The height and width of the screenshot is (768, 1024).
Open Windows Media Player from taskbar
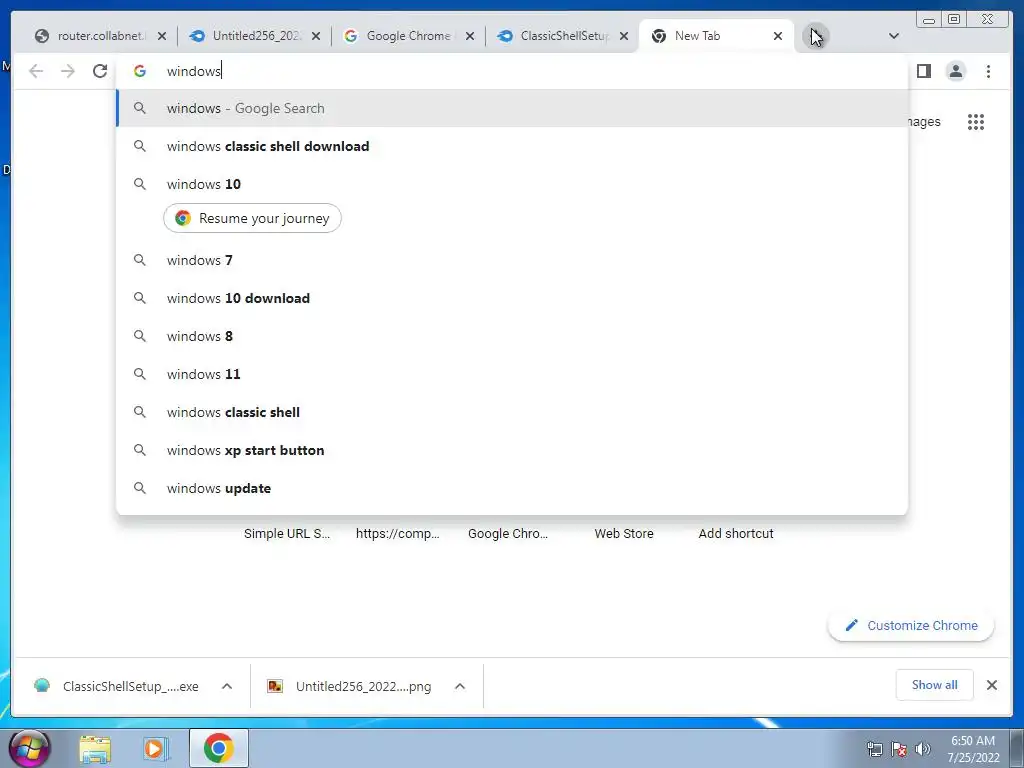pos(154,748)
